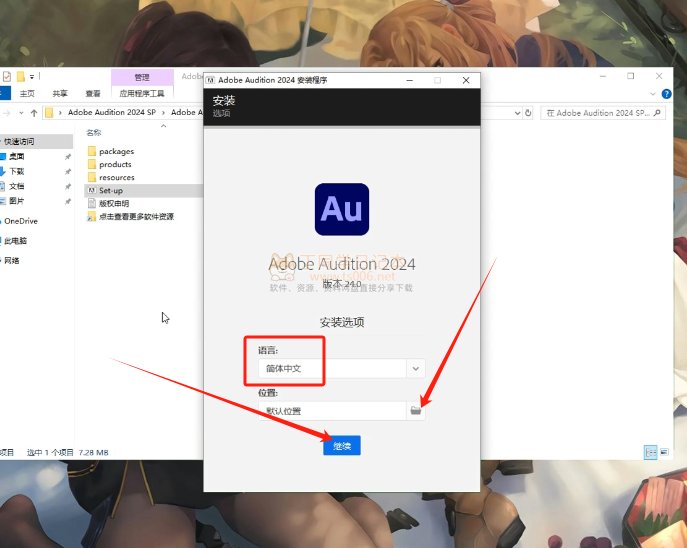Sort by the 名称 column header
The height and width of the screenshot is (548, 687).
[94, 132]
